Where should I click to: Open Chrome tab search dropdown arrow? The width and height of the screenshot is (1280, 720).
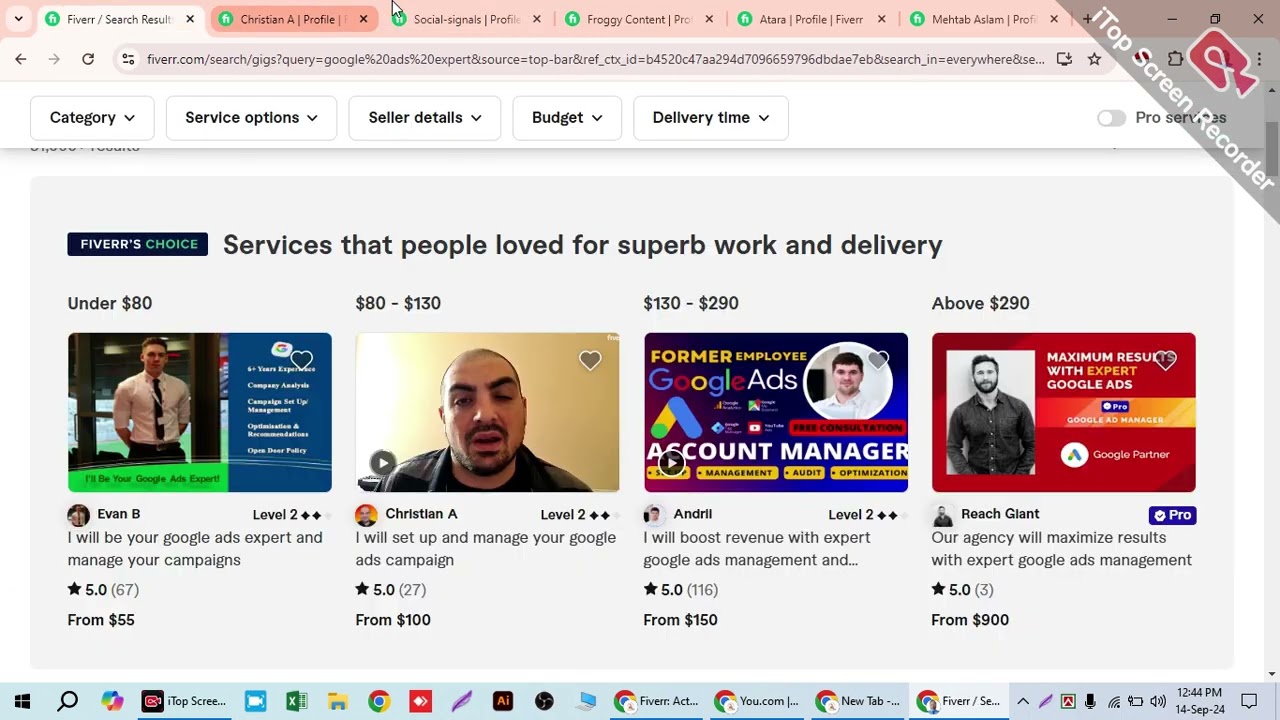pos(18,19)
